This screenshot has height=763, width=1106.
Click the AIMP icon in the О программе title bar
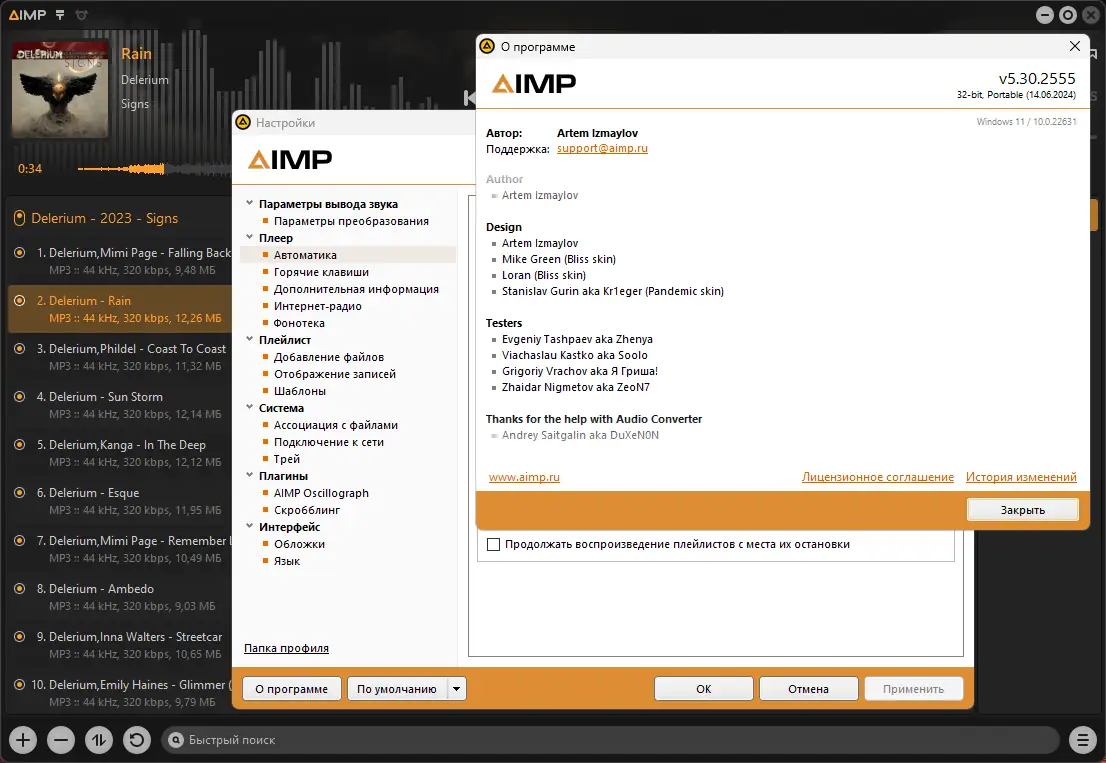[487, 47]
